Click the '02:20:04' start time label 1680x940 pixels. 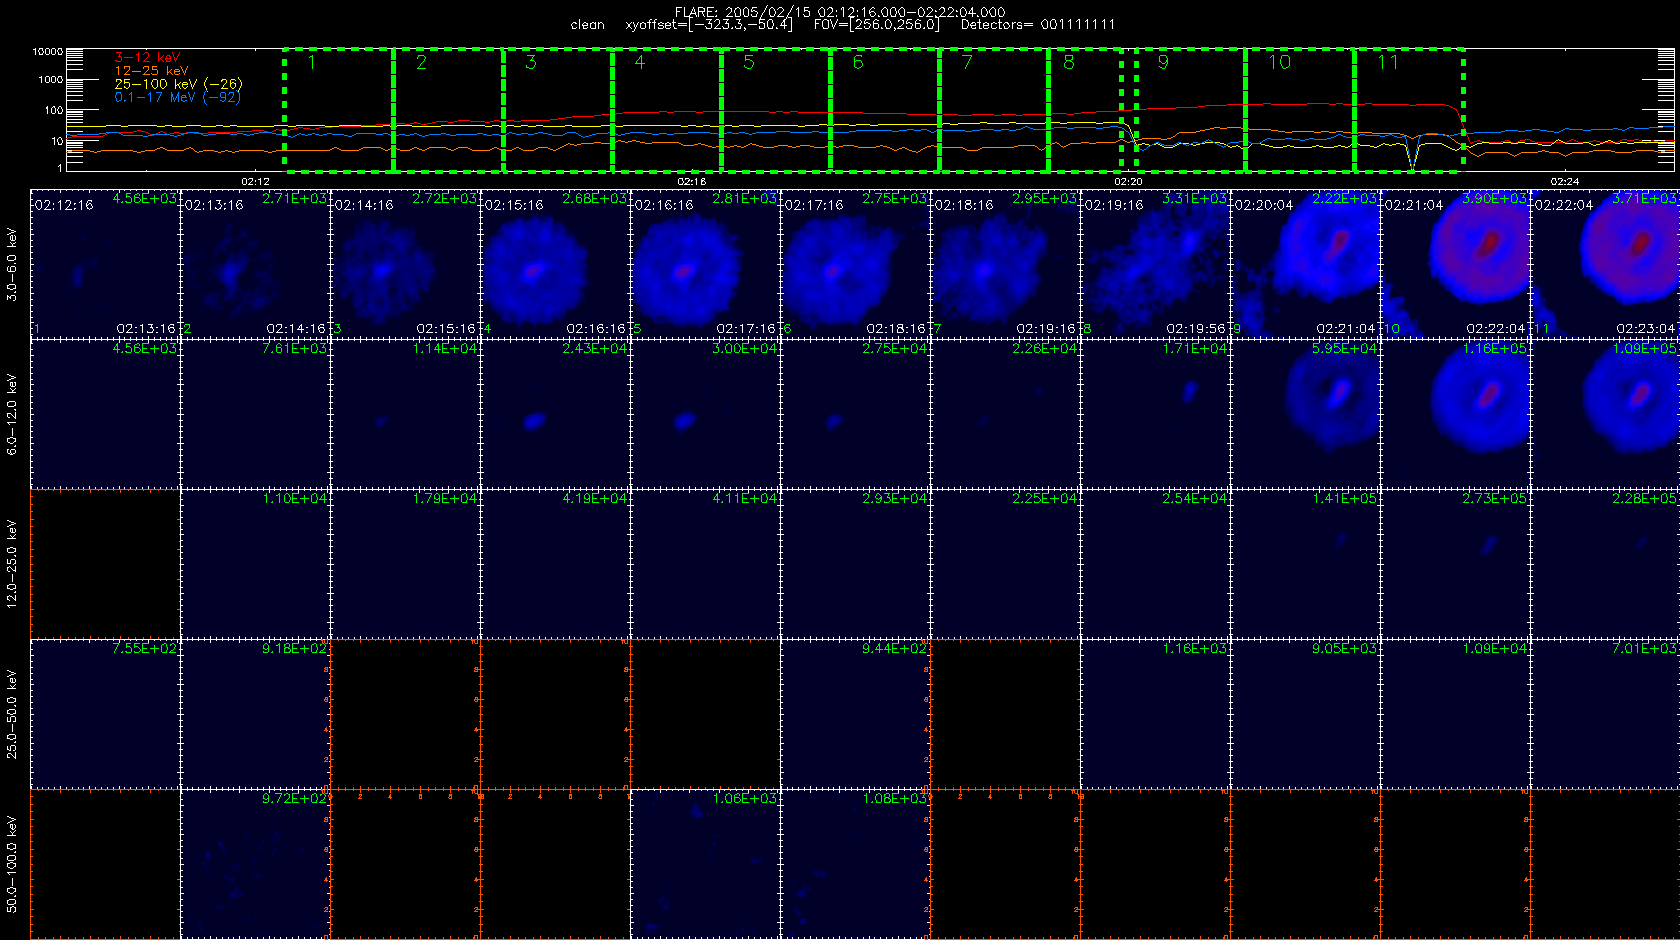(x=1264, y=205)
